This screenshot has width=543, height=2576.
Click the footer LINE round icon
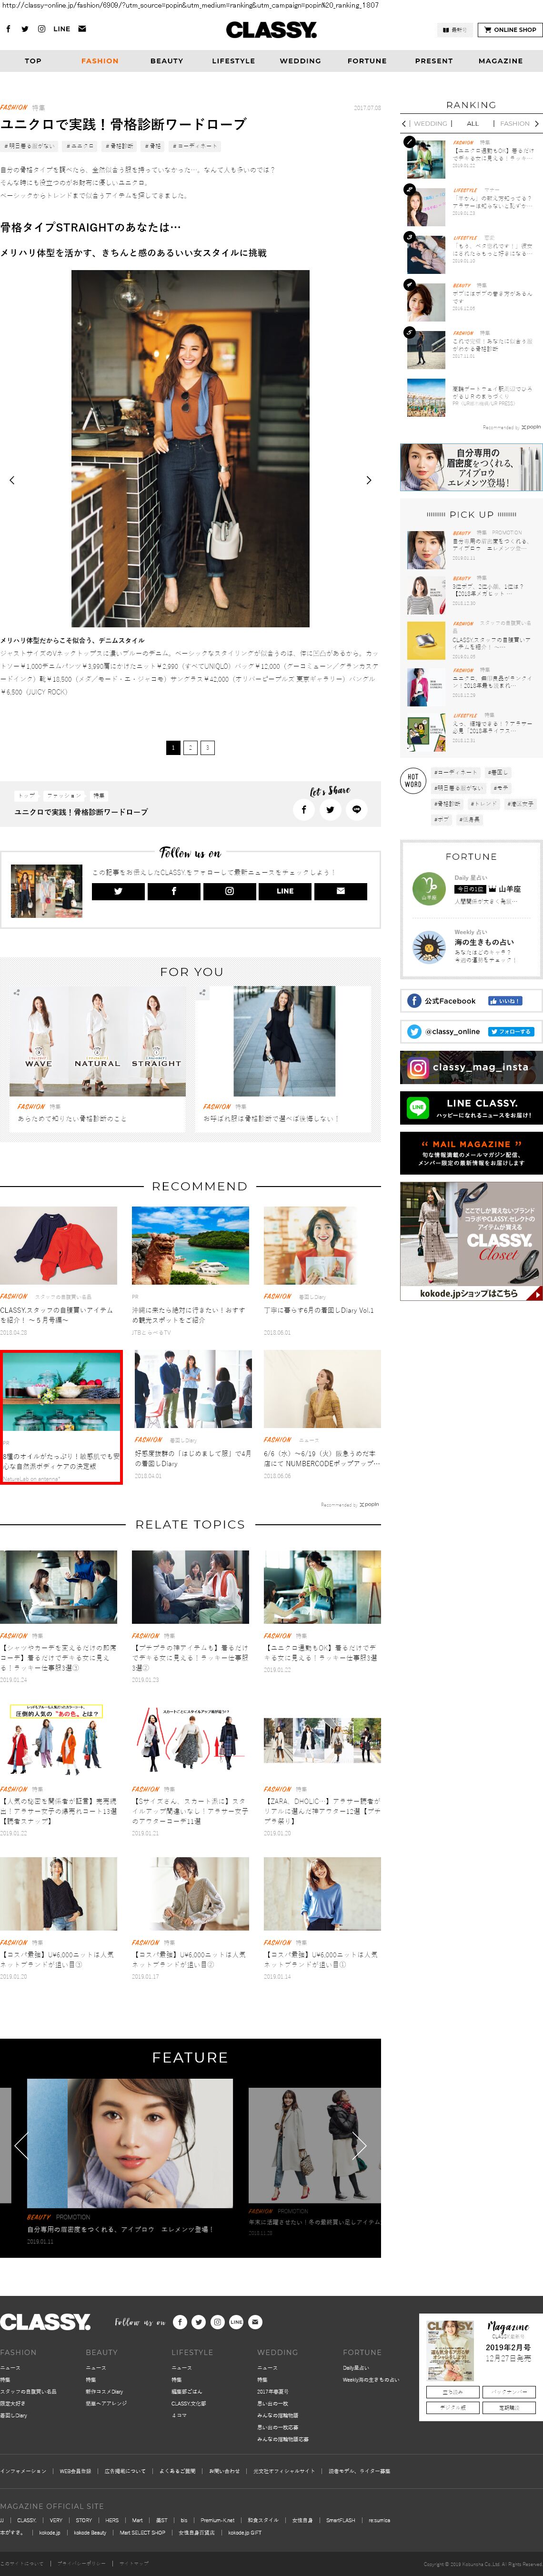(236, 2322)
